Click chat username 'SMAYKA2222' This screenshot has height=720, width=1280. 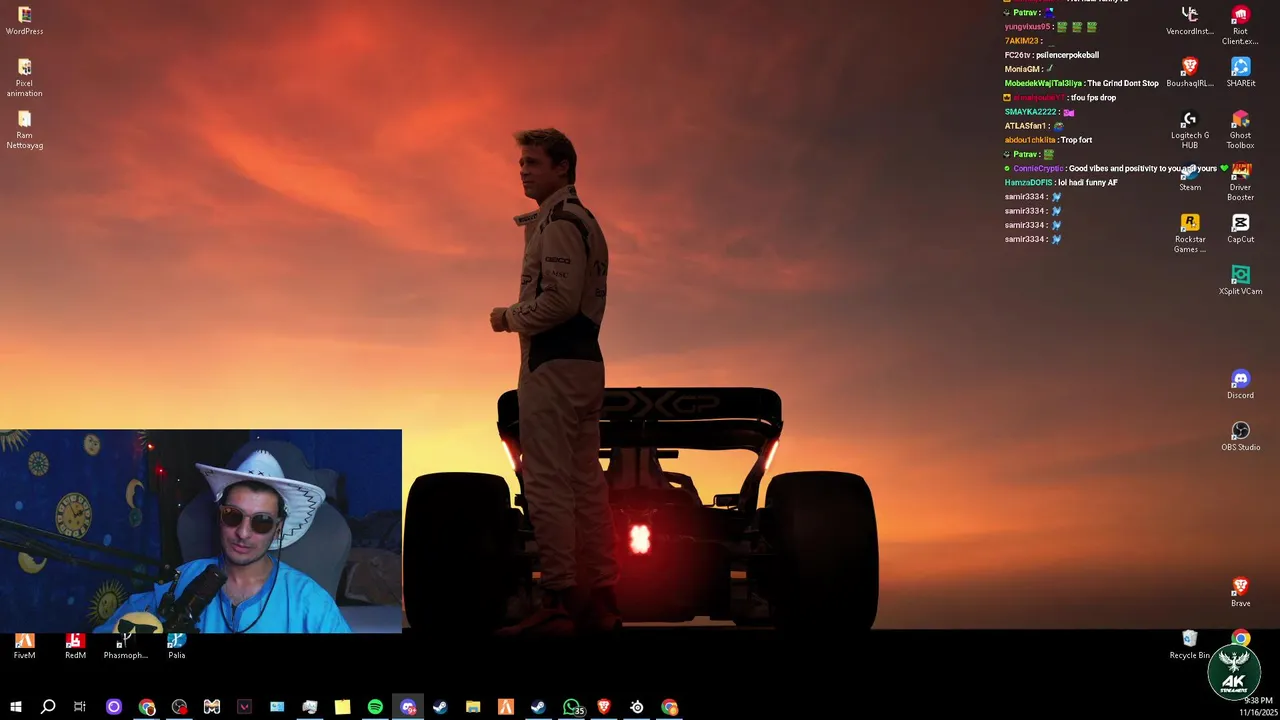pos(1030,112)
